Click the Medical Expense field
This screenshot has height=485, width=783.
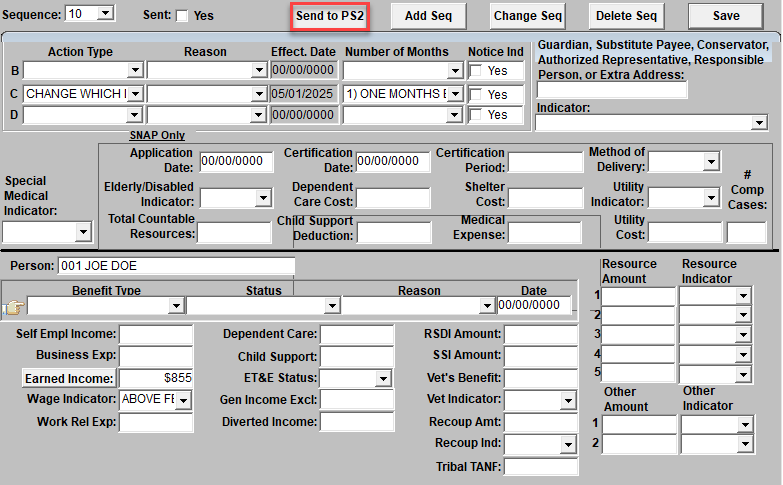pos(545,233)
